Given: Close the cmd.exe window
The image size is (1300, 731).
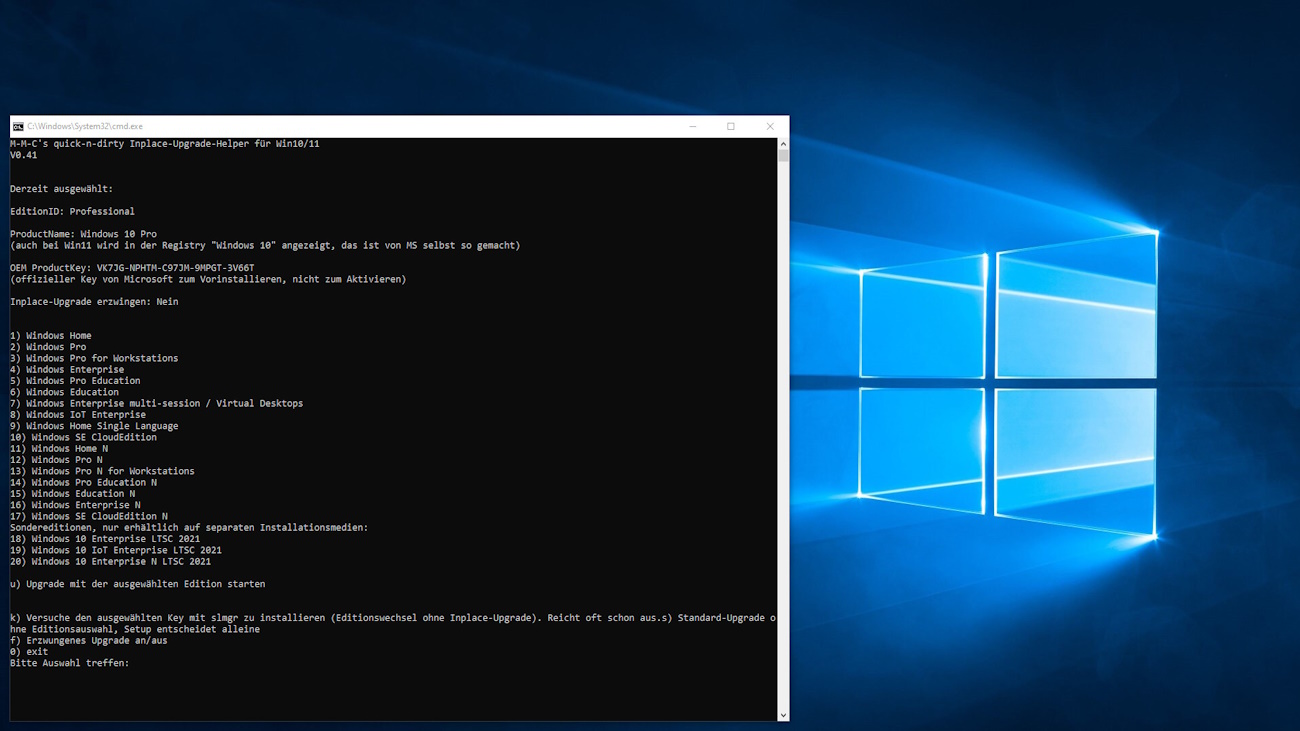Looking at the screenshot, I should point(770,127).
